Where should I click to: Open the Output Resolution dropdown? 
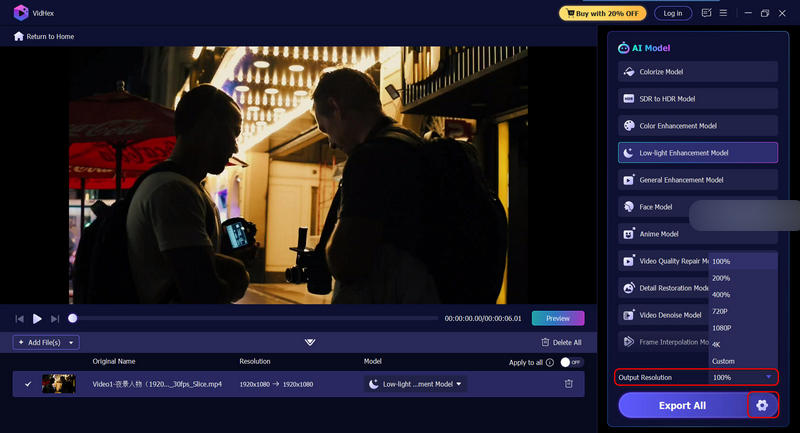click(742, 377)
